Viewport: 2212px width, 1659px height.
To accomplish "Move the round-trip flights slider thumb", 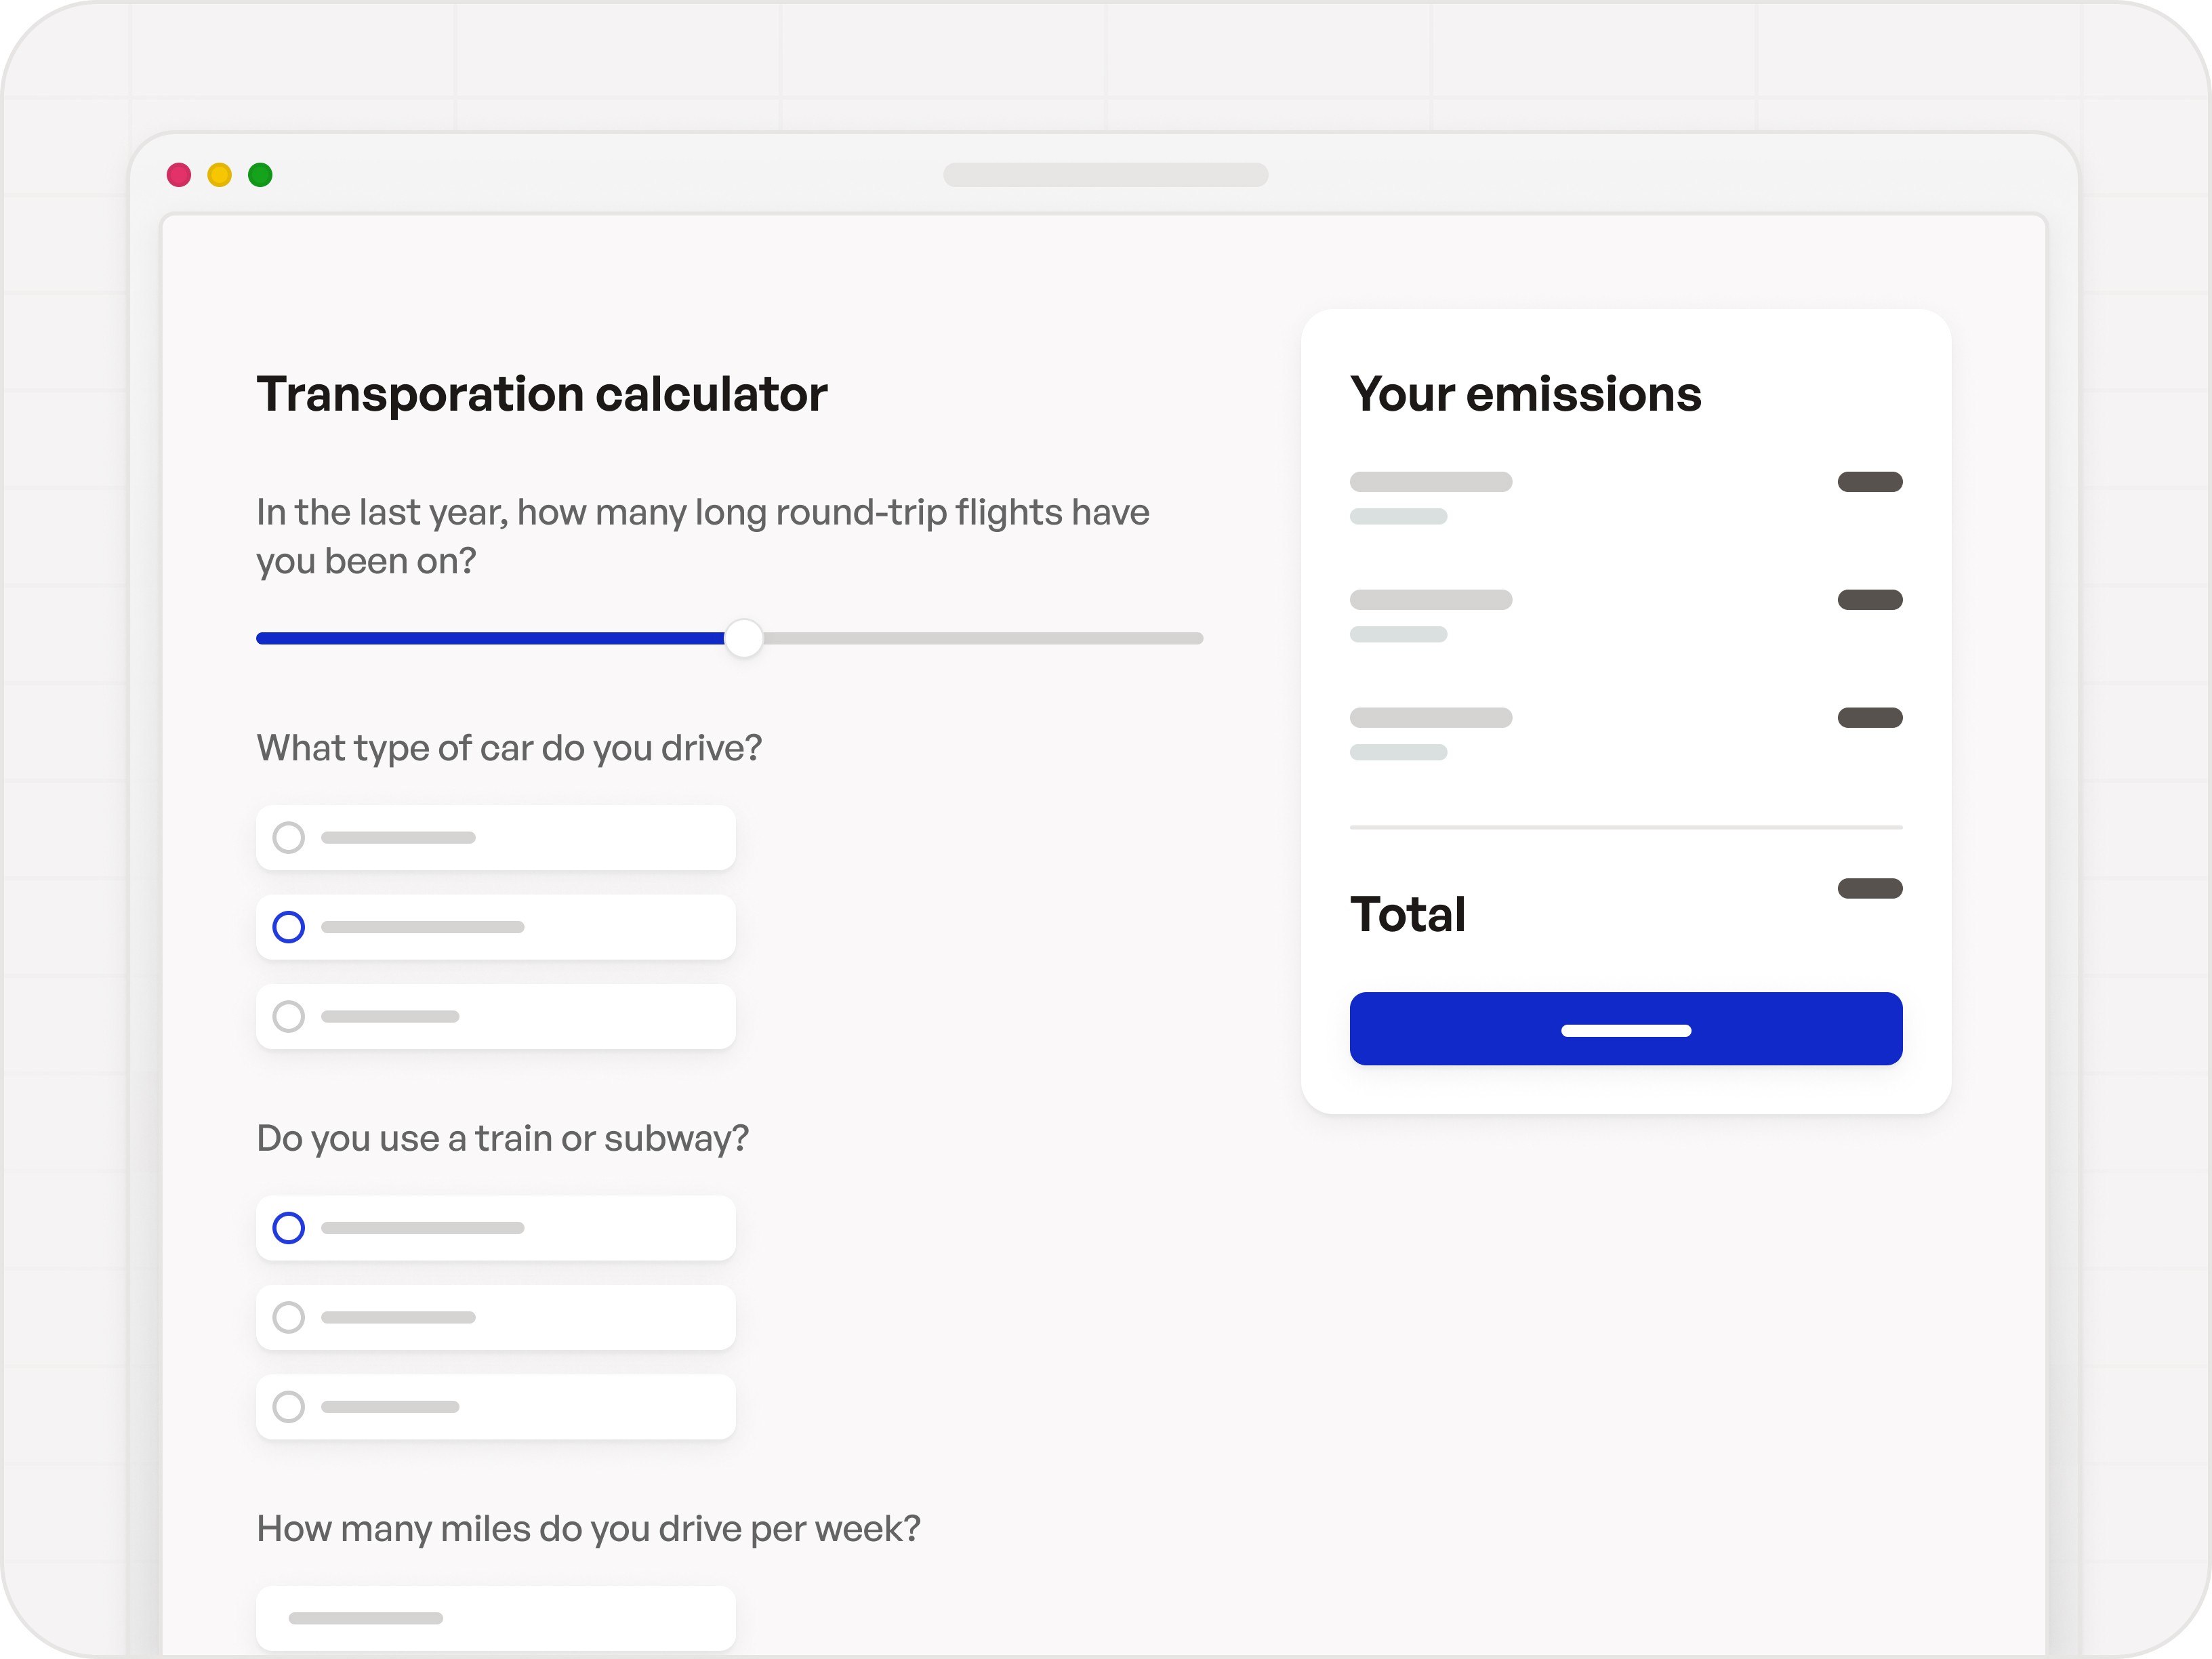I will pos(744,637).
